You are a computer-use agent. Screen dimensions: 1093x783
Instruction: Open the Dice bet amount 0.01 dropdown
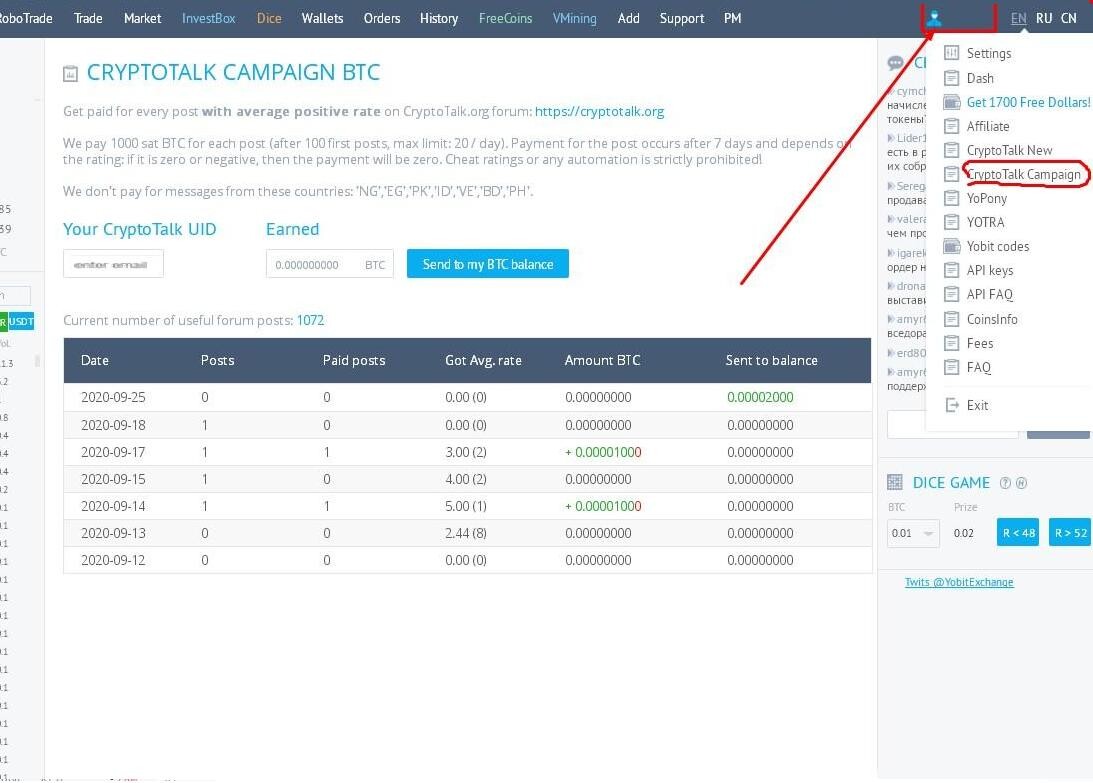912,533
